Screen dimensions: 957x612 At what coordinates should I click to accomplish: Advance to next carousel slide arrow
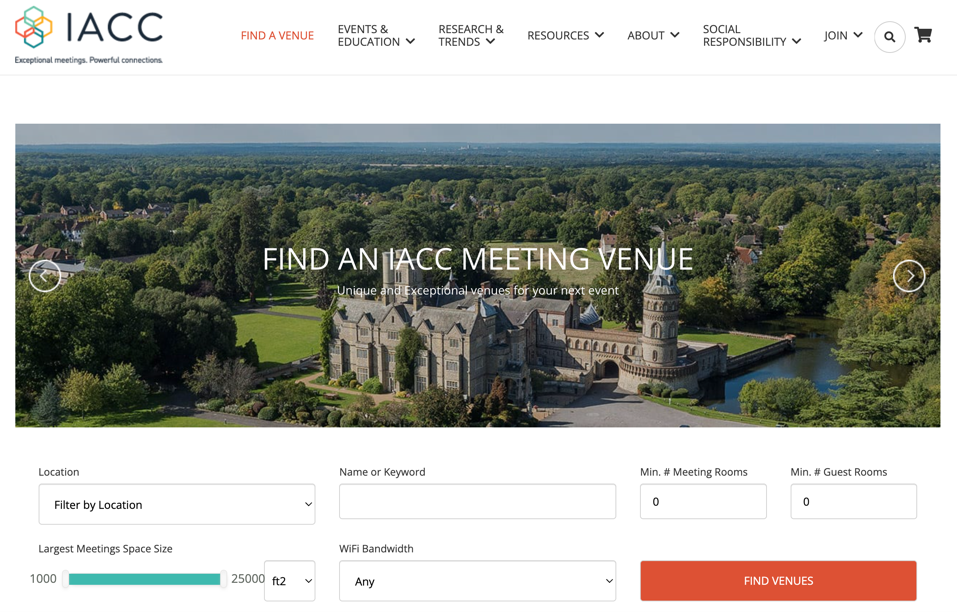(x=909, y=276)
